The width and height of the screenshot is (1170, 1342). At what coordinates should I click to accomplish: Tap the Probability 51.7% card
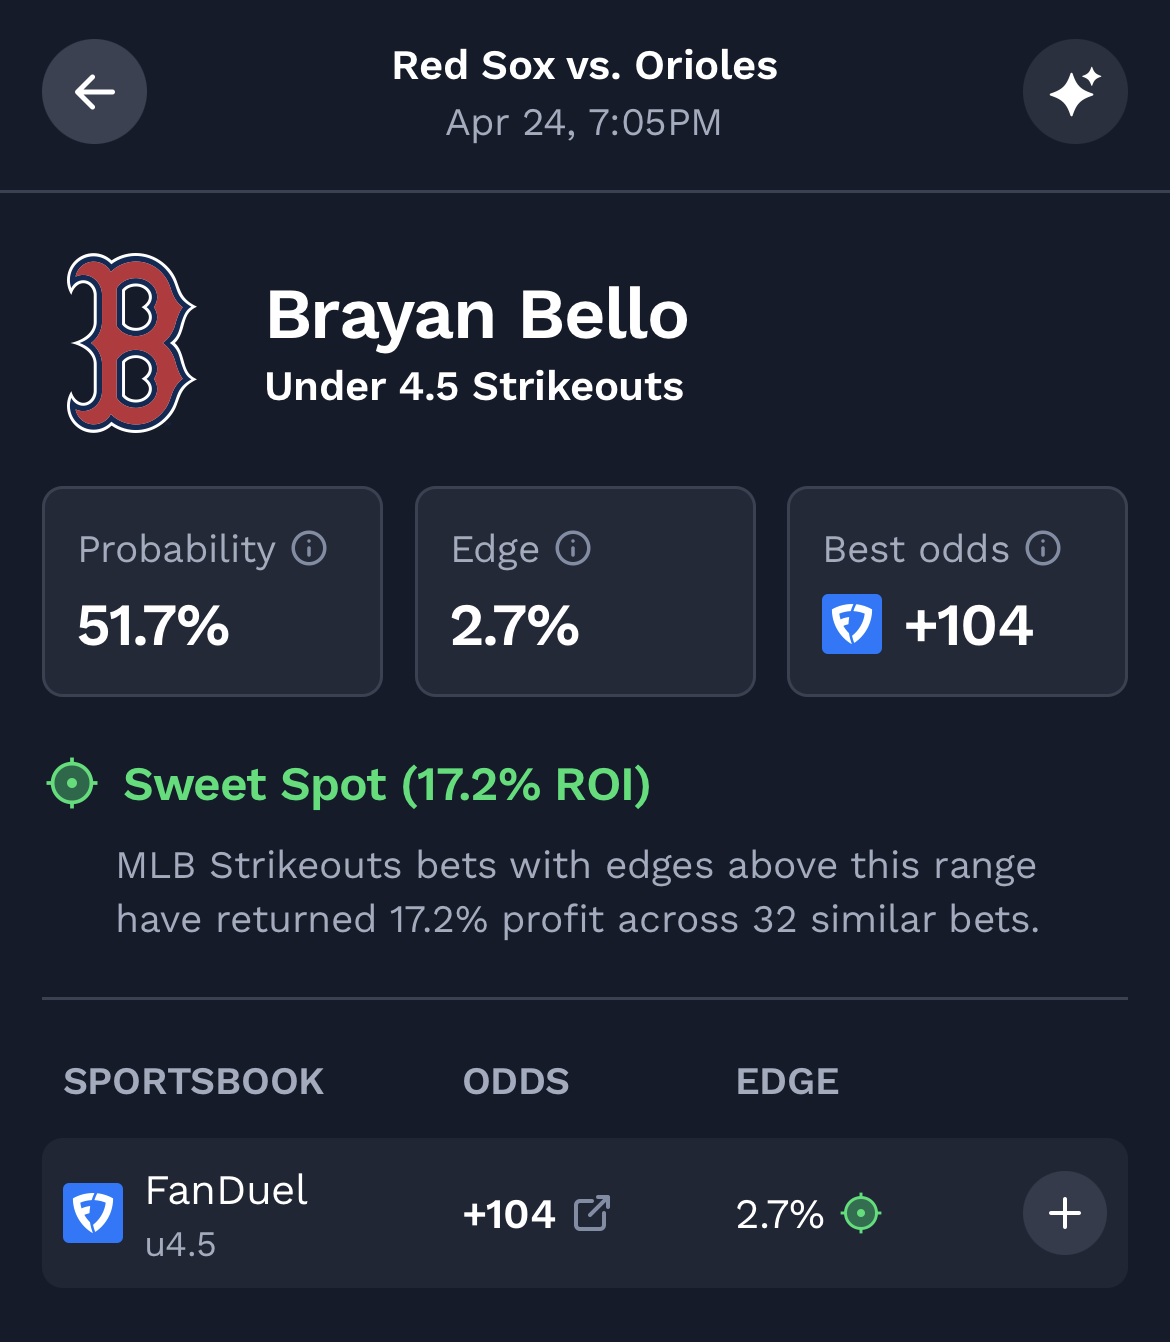(212, 591)
